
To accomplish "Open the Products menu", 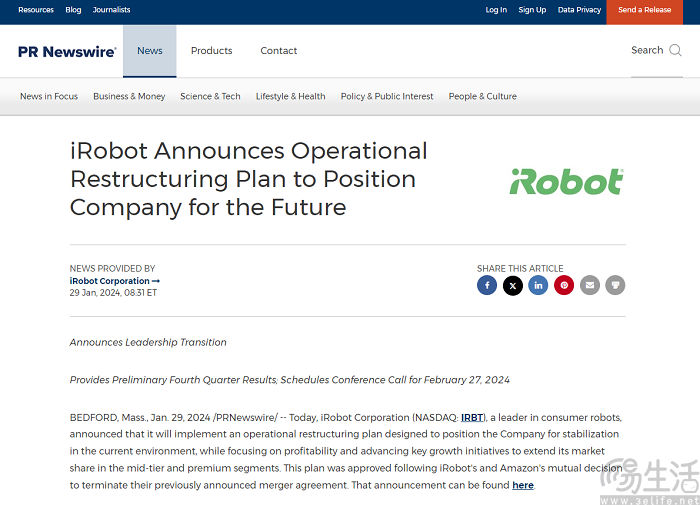I will (x=211, y=51).
